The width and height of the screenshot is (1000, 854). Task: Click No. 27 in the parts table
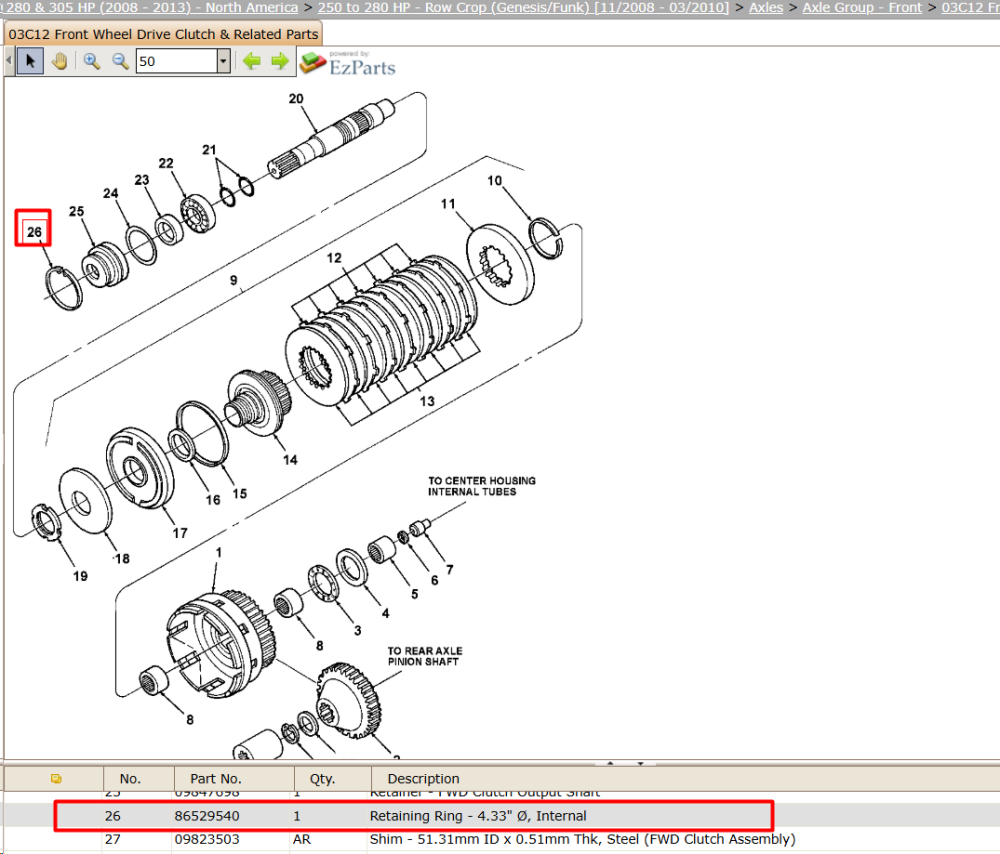pos(112,839)
